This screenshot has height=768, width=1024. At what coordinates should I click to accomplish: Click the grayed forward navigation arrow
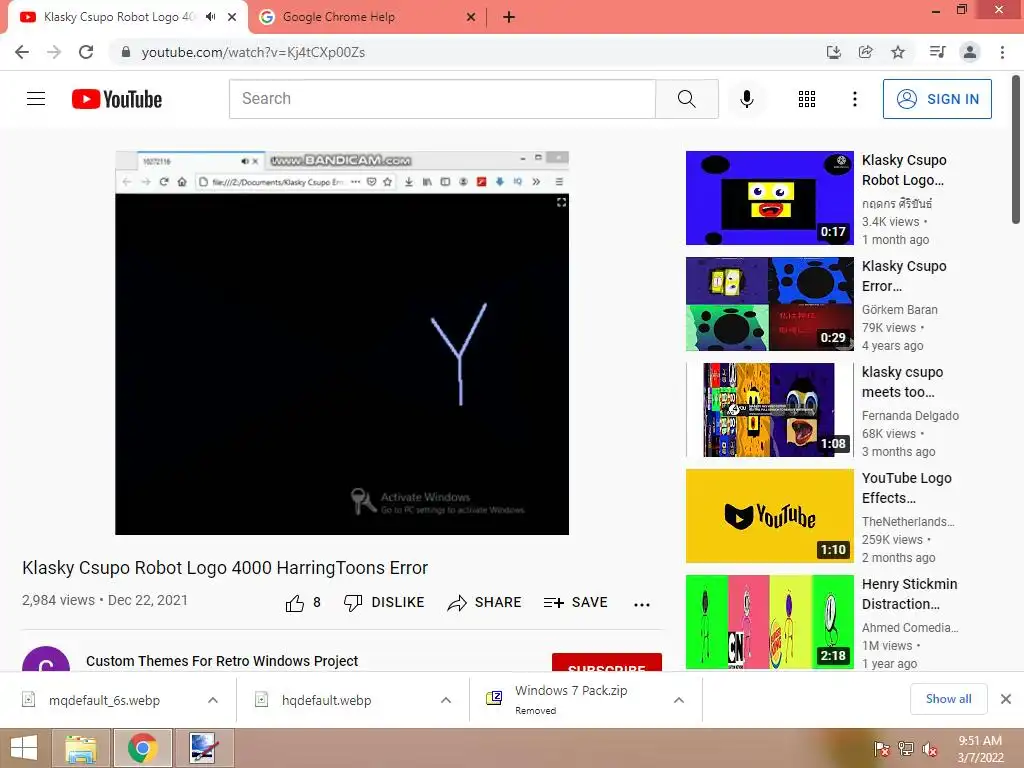(x=54, y=52)
